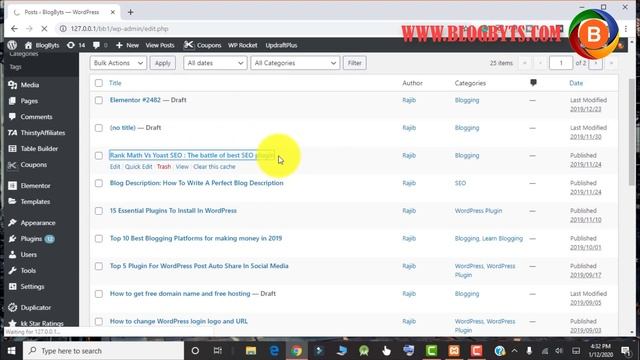The height and width of the screenshot is (360, 640).
Task: Click the Settings sidebar icon
Action: 13,287
